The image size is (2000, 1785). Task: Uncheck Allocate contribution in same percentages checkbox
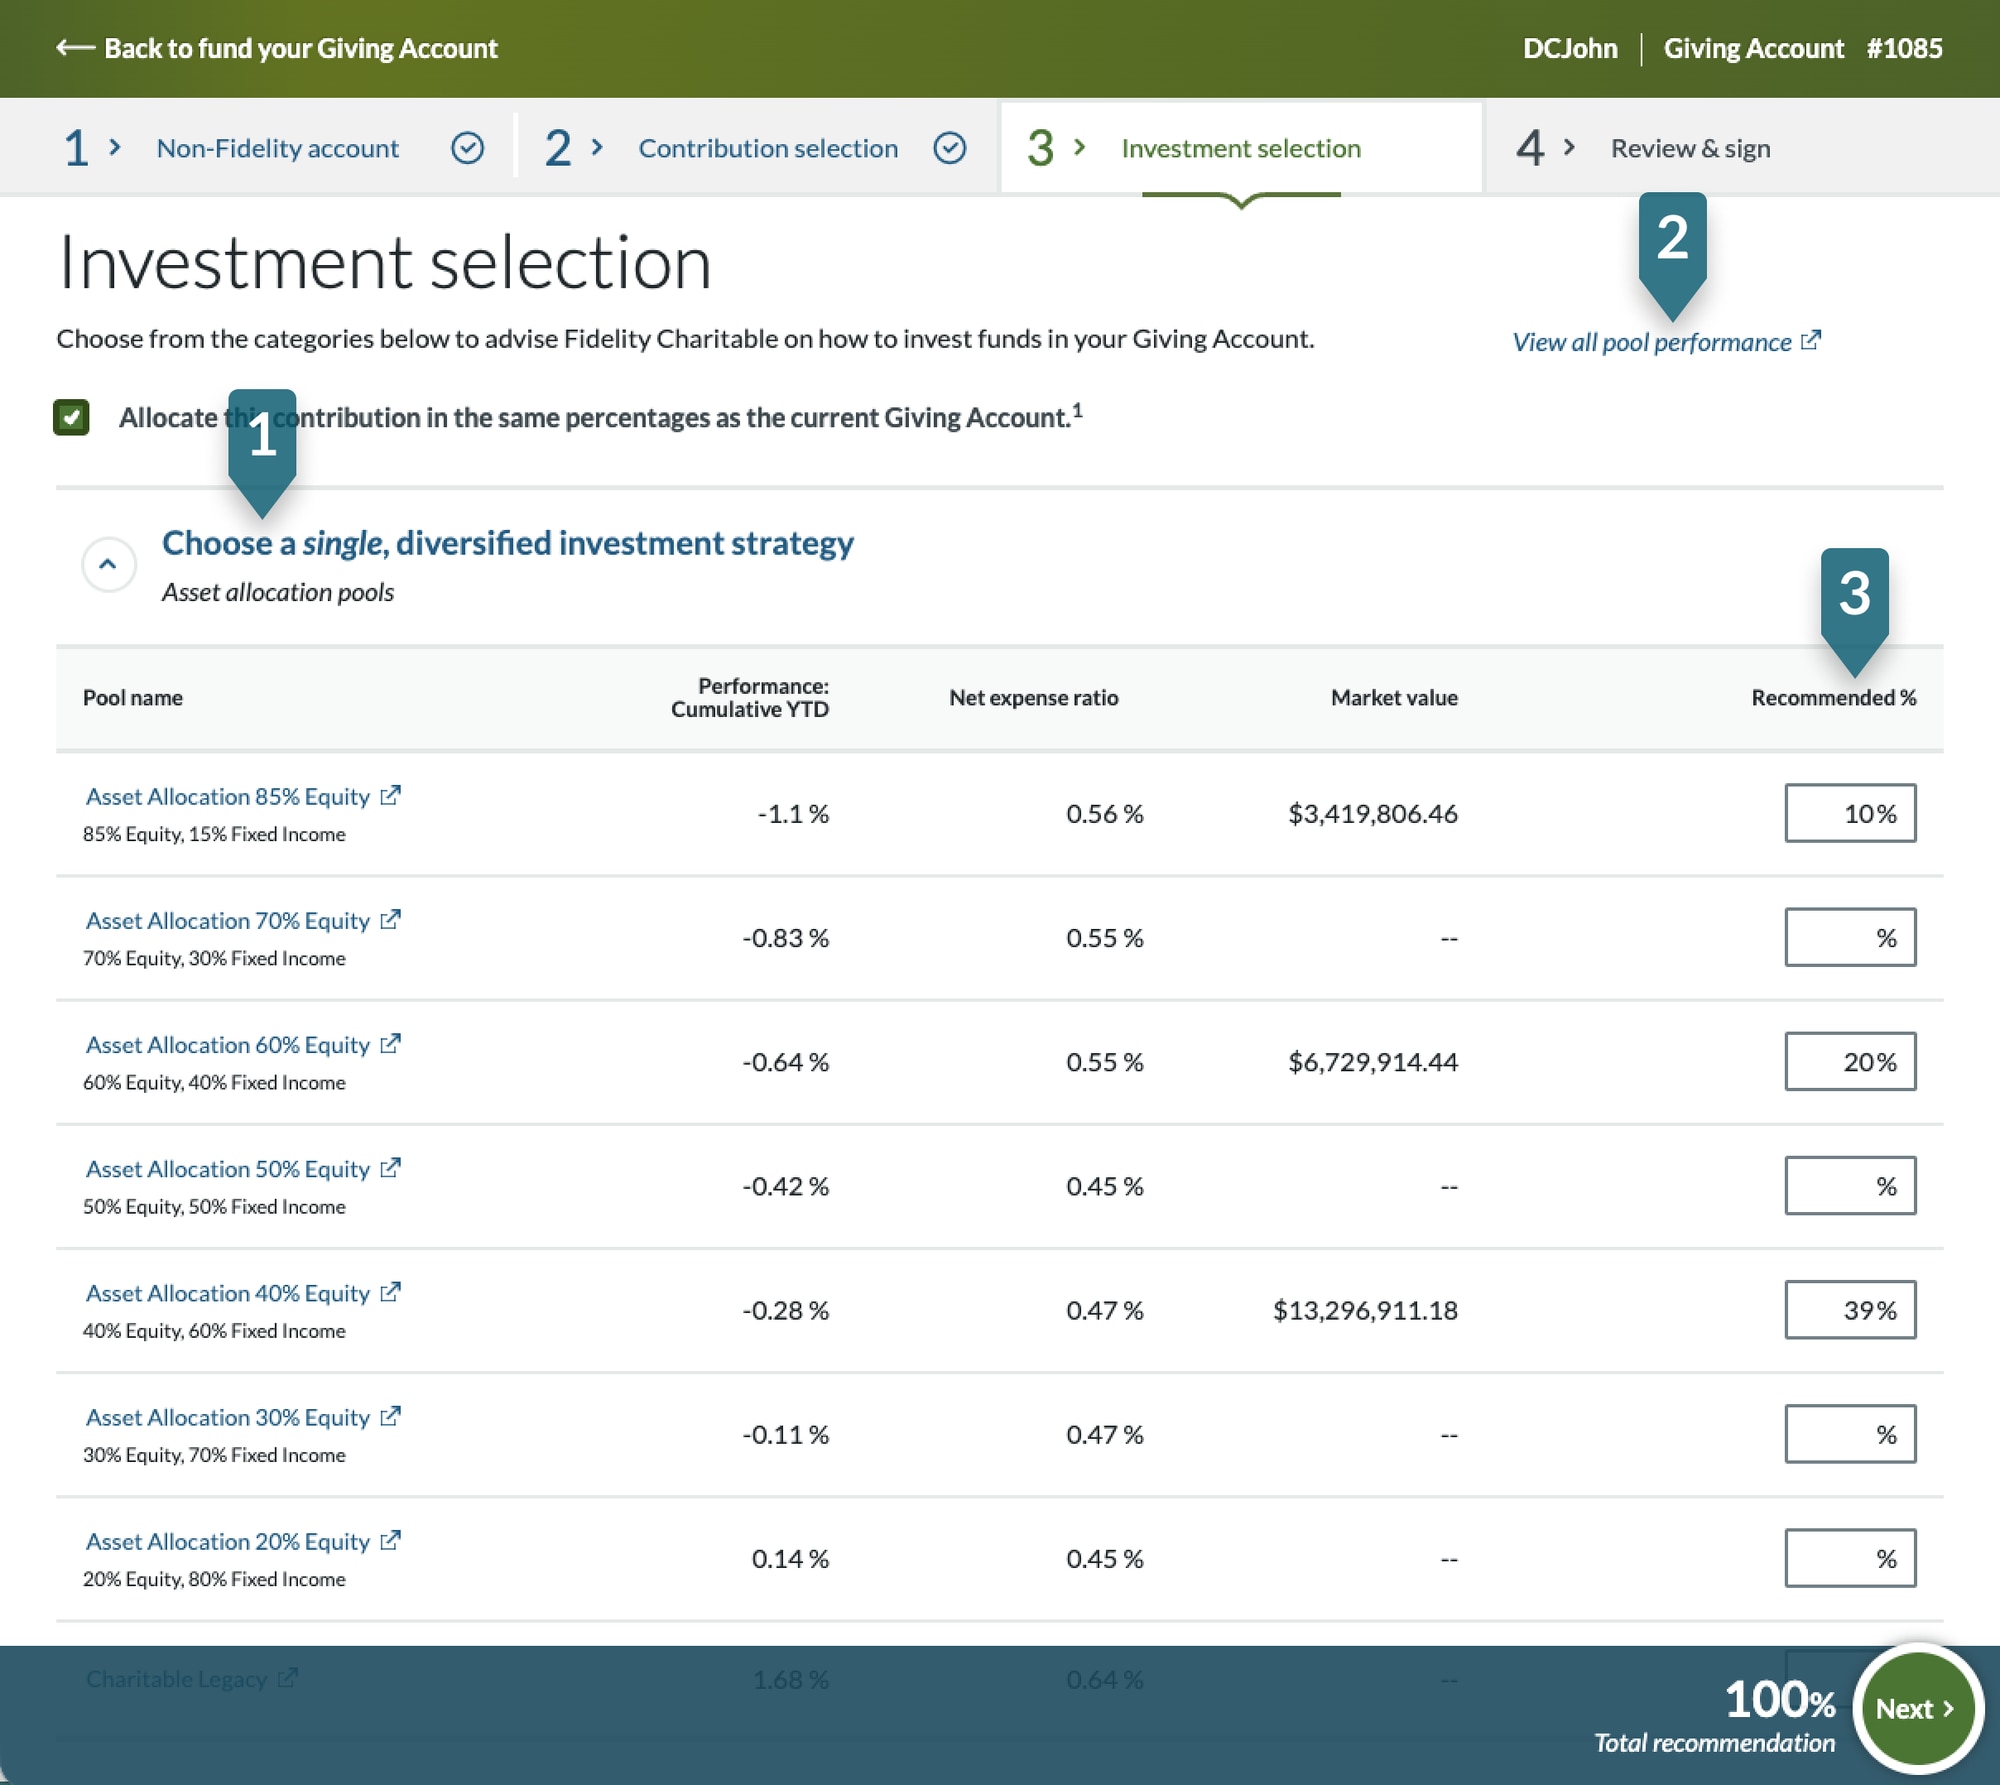(71, 417)
